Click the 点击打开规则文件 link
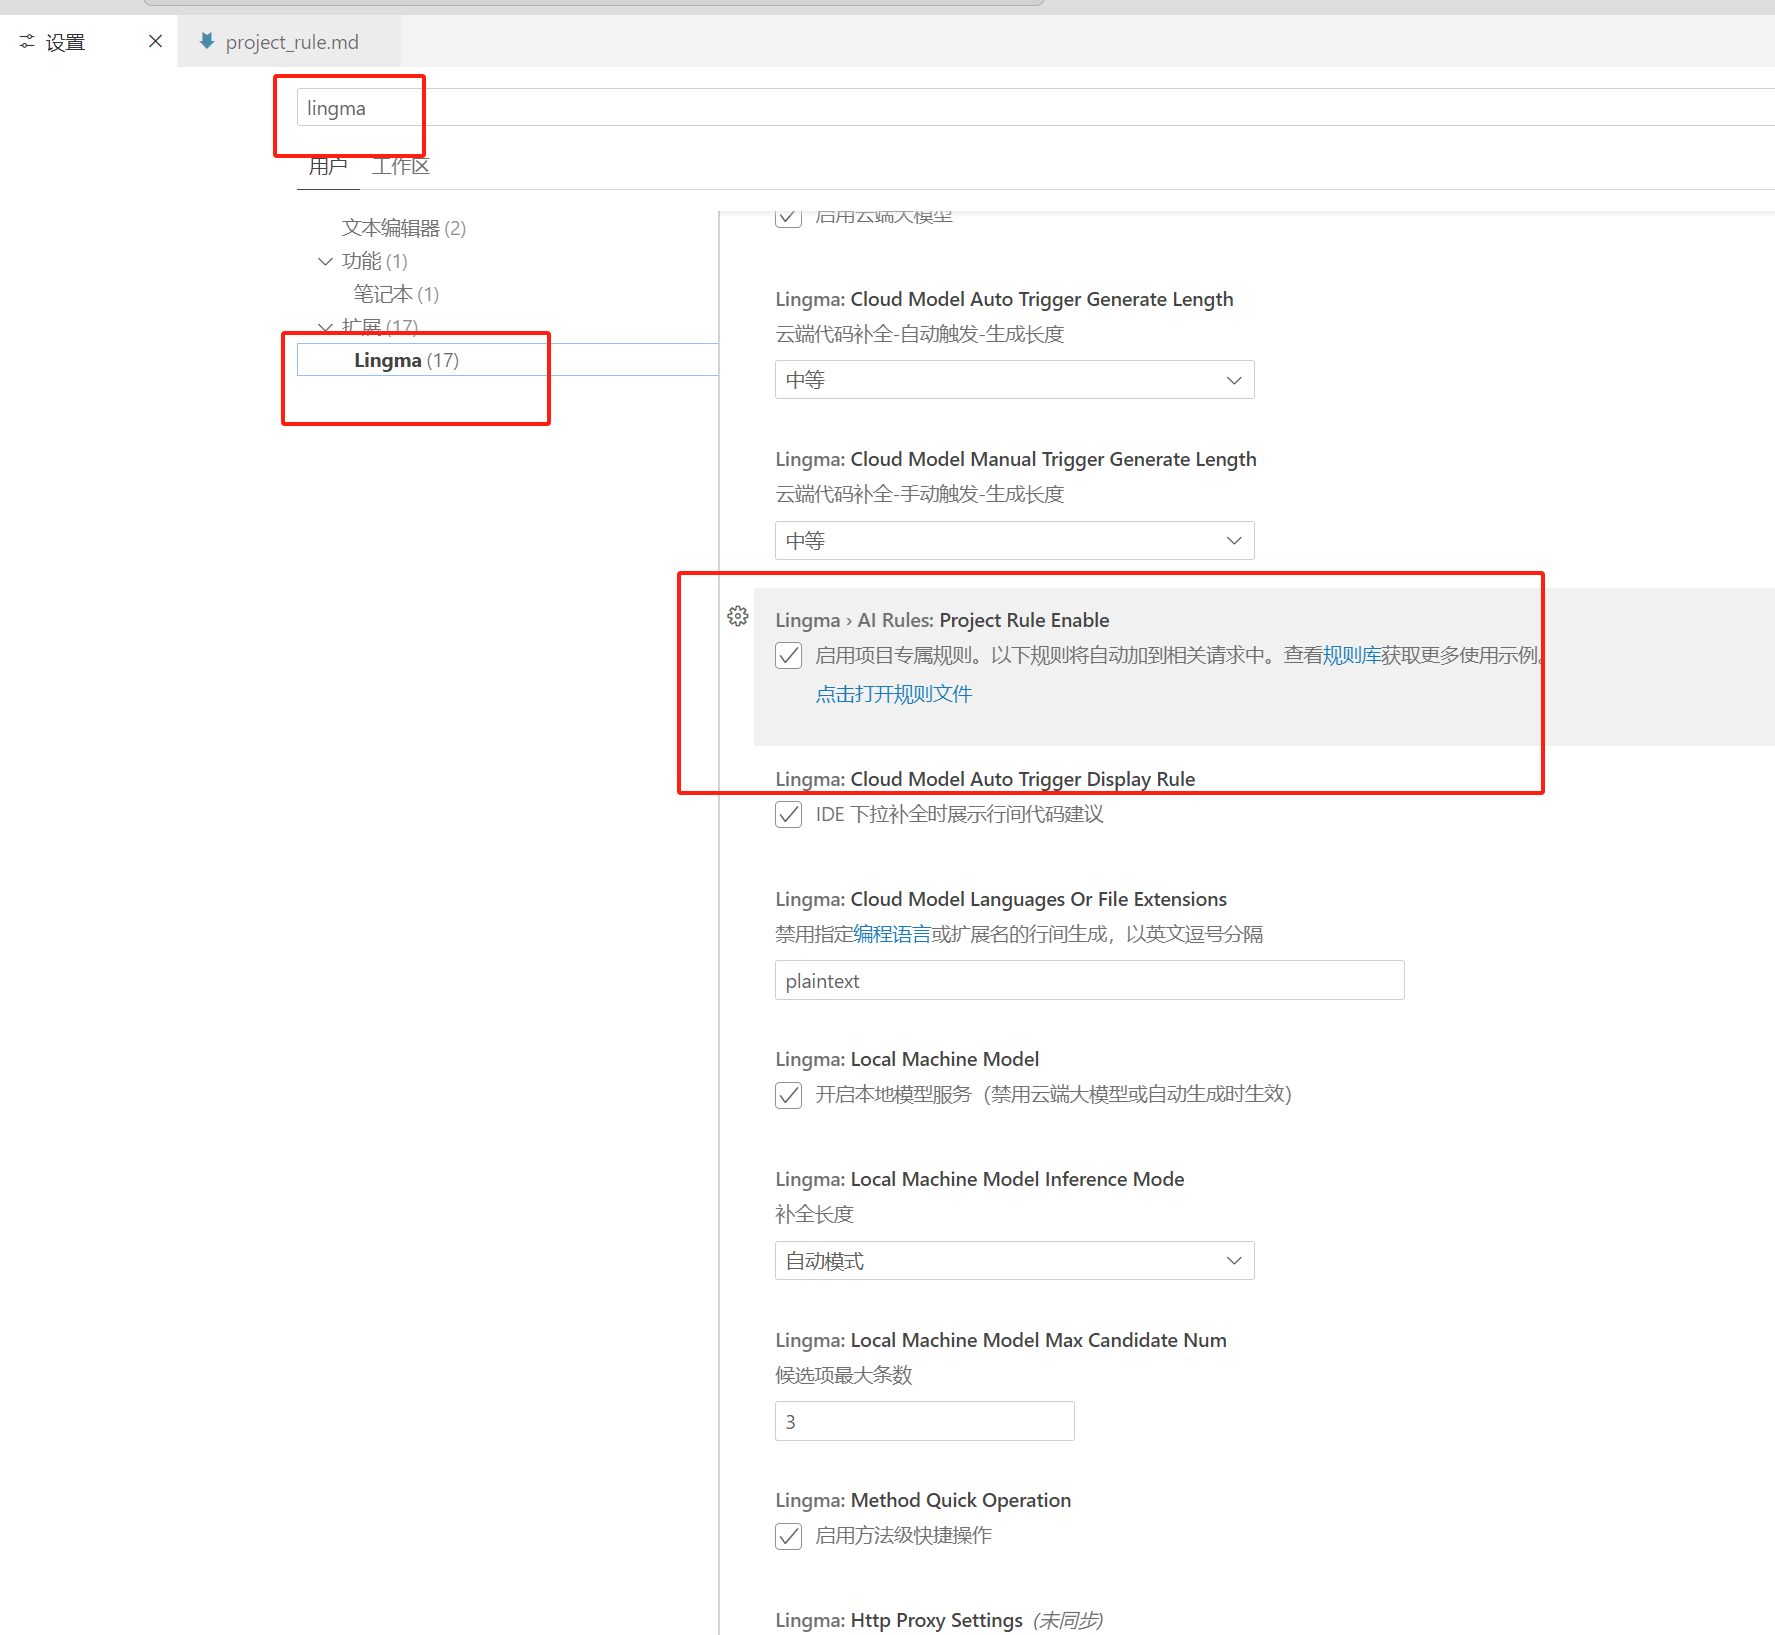This screenshot has height=1635, width=1775. [x=894, y=694]
